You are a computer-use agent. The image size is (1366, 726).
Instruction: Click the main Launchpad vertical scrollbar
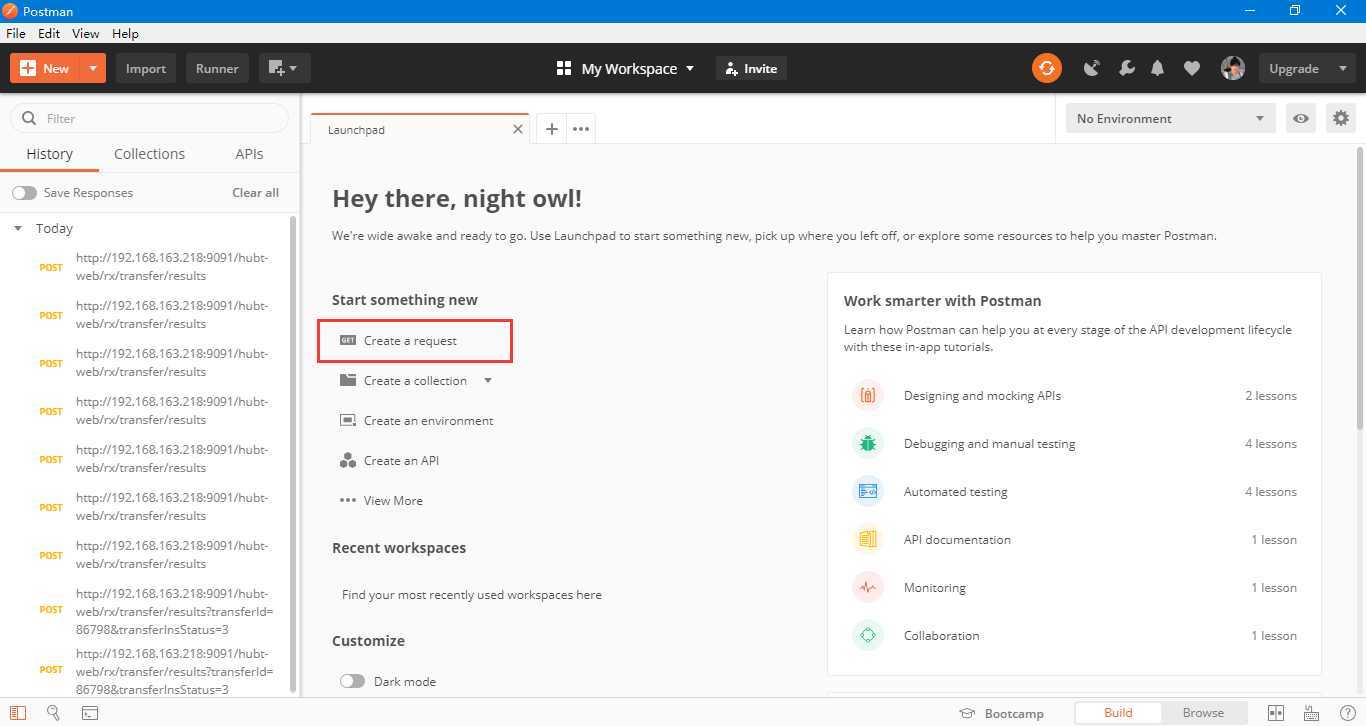(x=1360, y=288)
